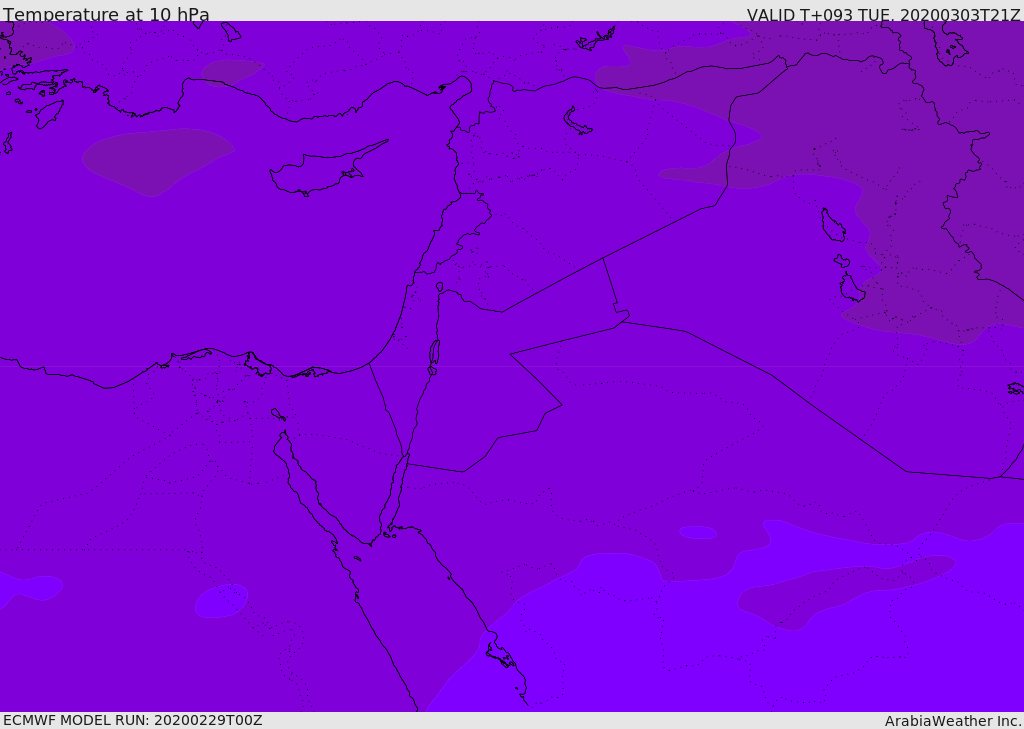Click the Dead Sea outline on map

pyautogui.click(x=434, y=356)
